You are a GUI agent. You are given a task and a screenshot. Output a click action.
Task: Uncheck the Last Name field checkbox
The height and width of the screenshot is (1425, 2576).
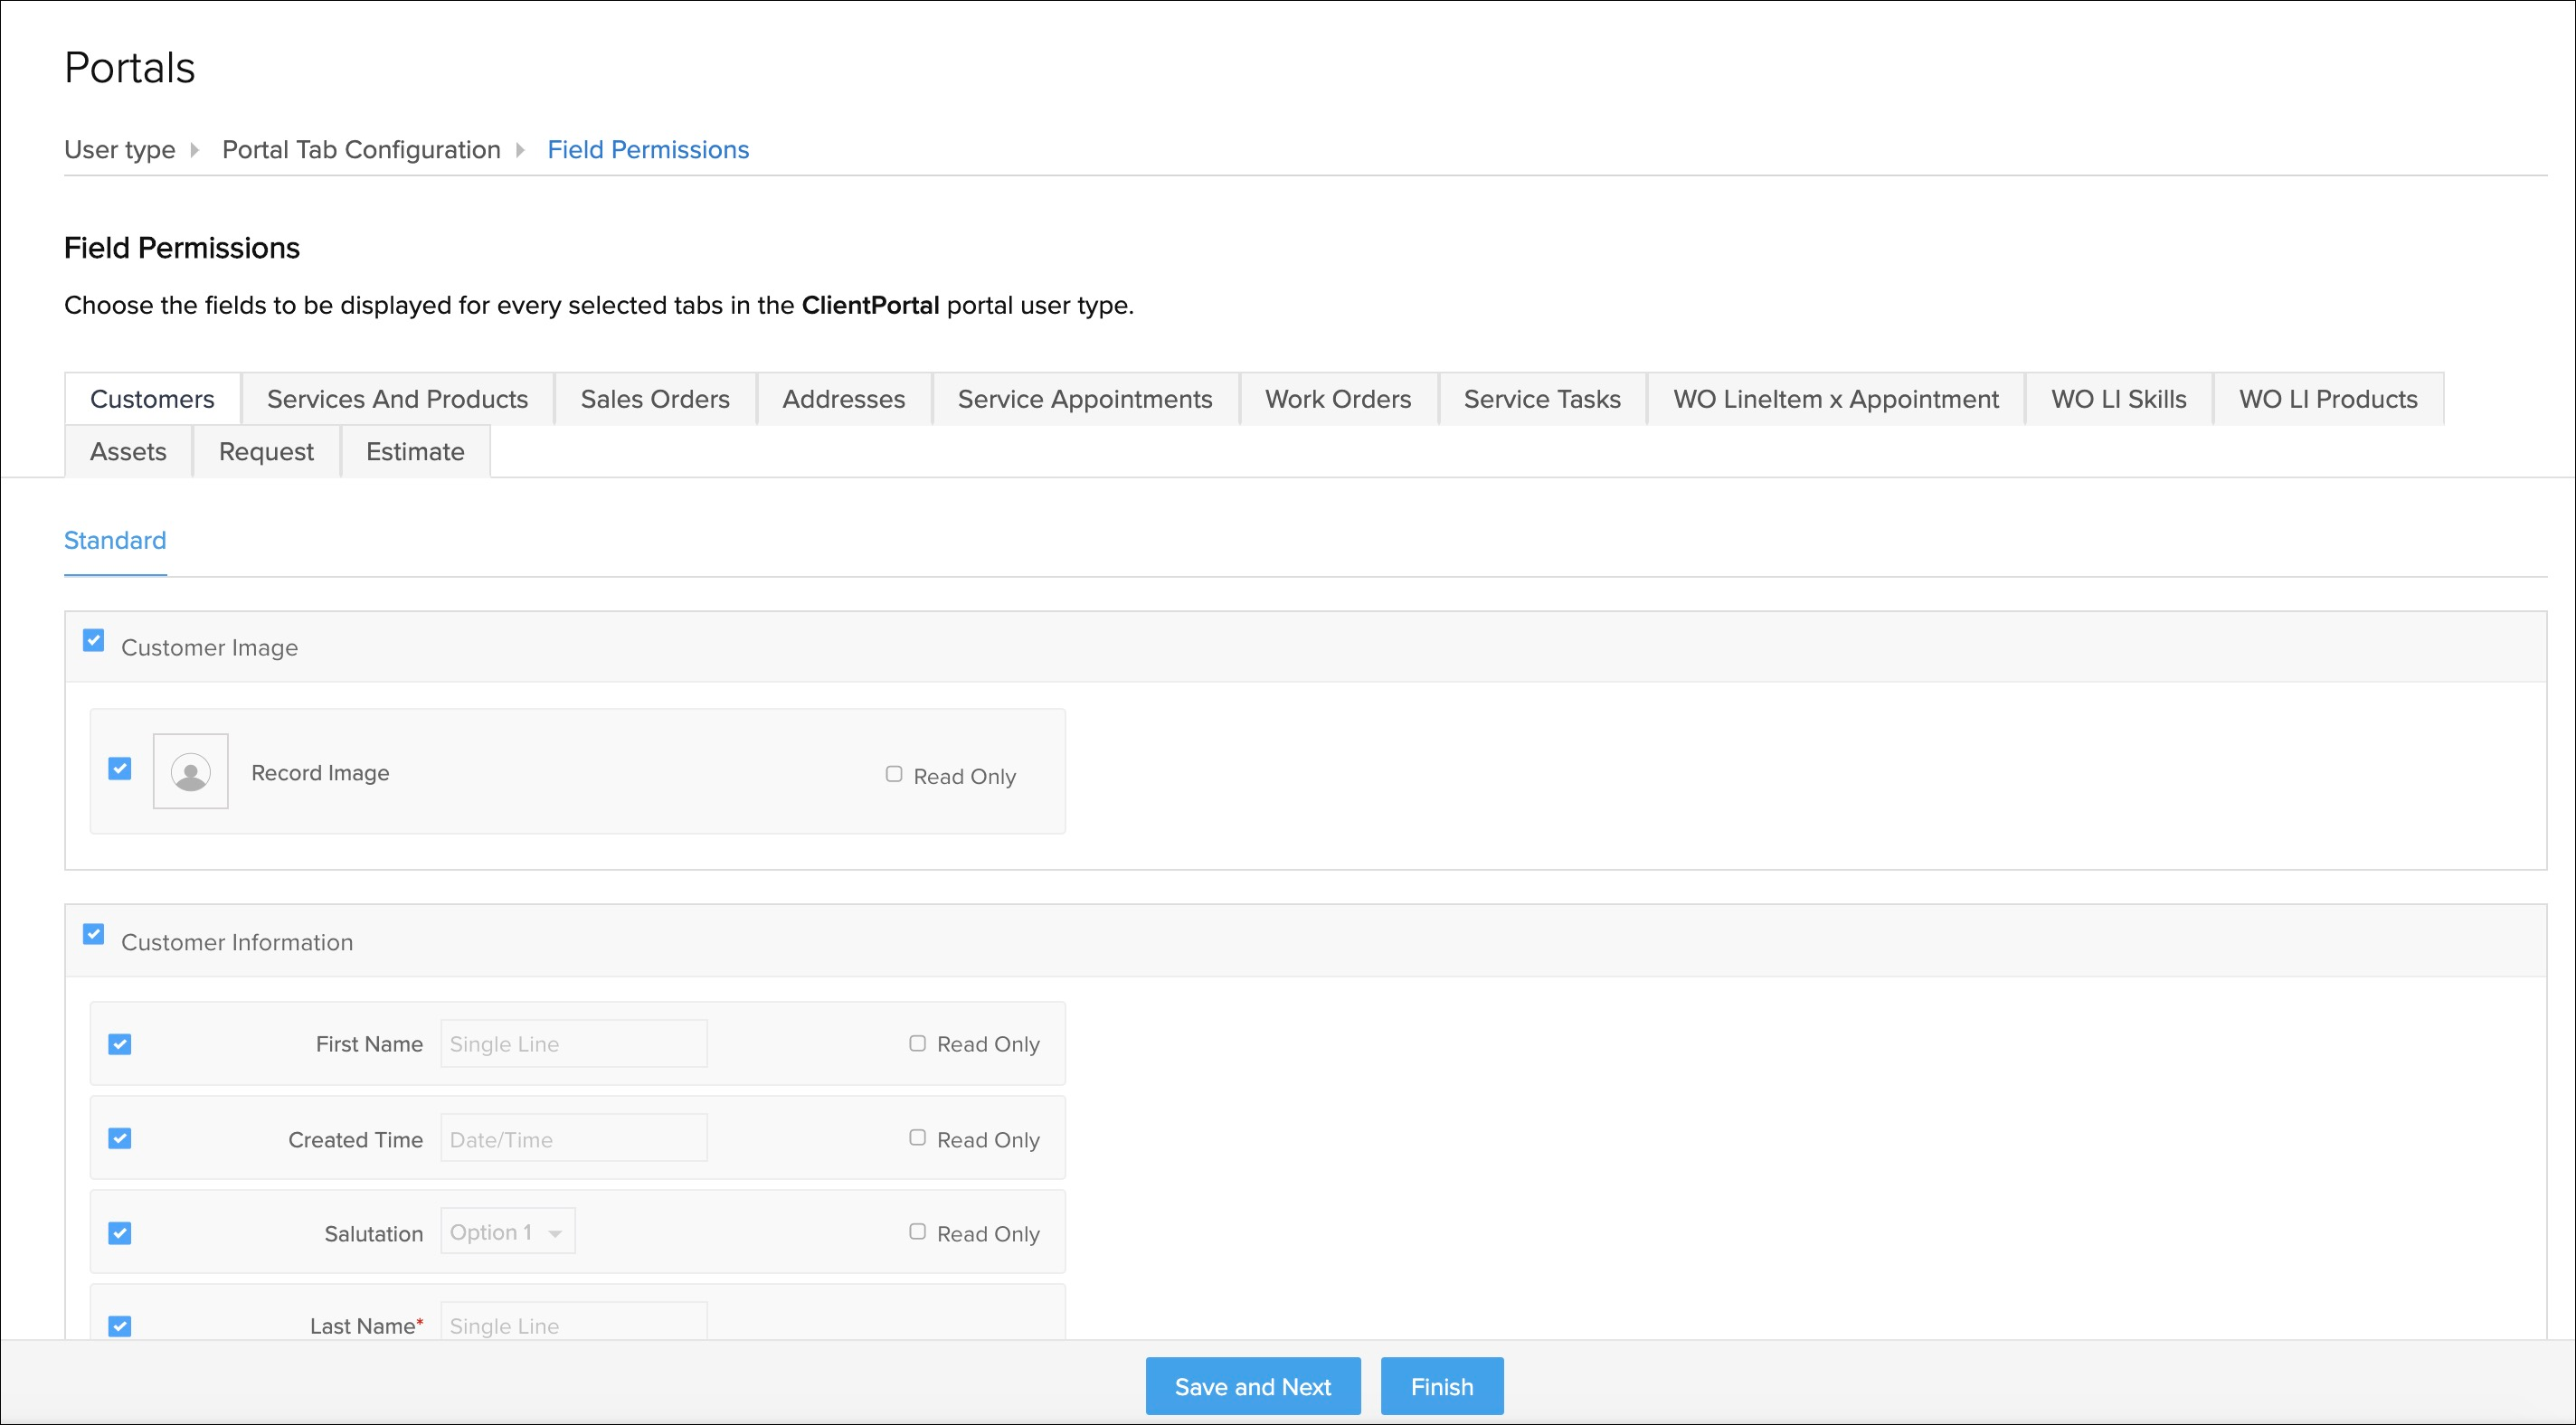(120, 1326)
